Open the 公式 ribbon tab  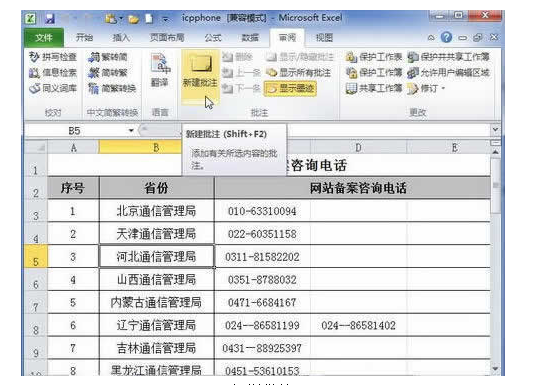coord(213,38)
